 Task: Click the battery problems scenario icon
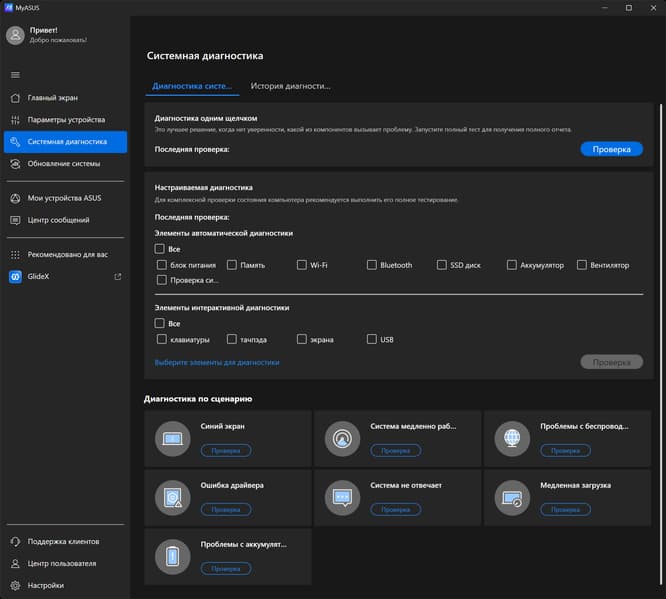173,556
